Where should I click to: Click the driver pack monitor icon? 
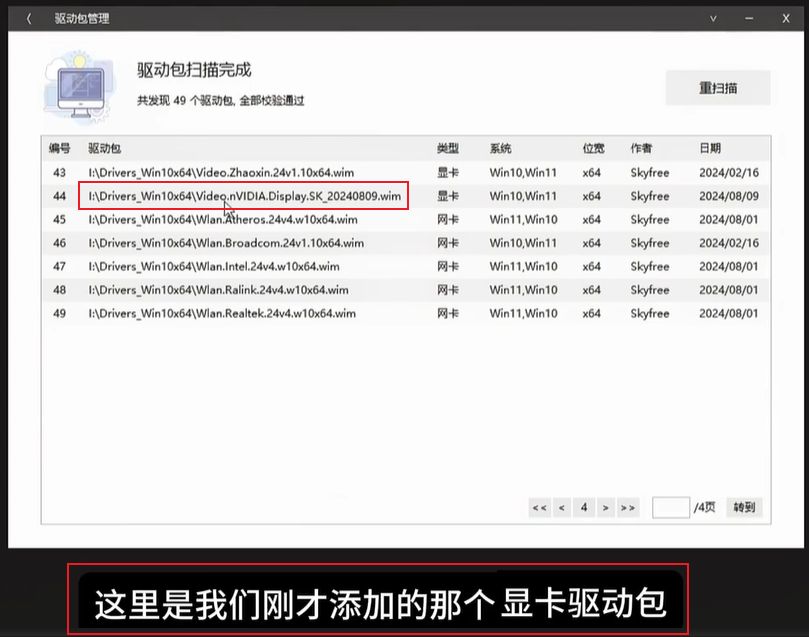pyautogui.click(x=76, y=89)
